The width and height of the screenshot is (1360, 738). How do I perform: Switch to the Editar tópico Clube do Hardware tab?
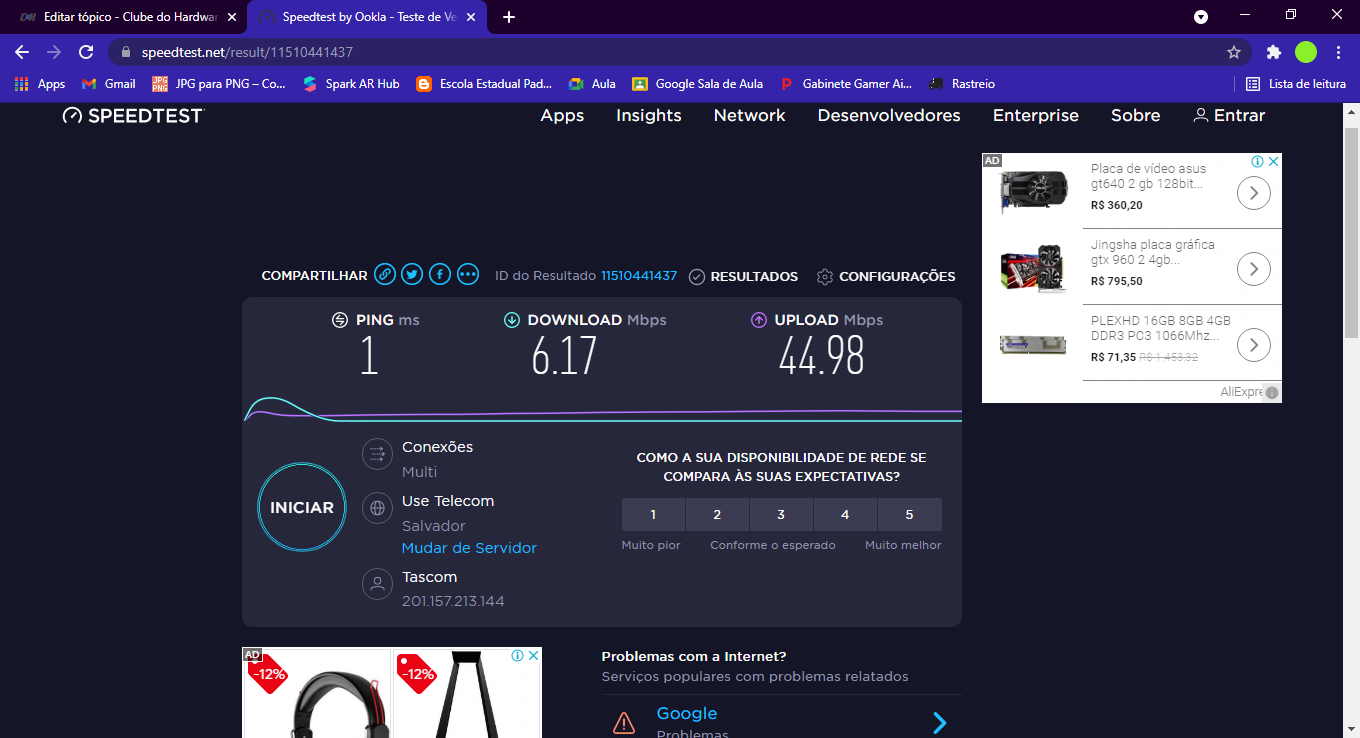click(x=125, y=17)
